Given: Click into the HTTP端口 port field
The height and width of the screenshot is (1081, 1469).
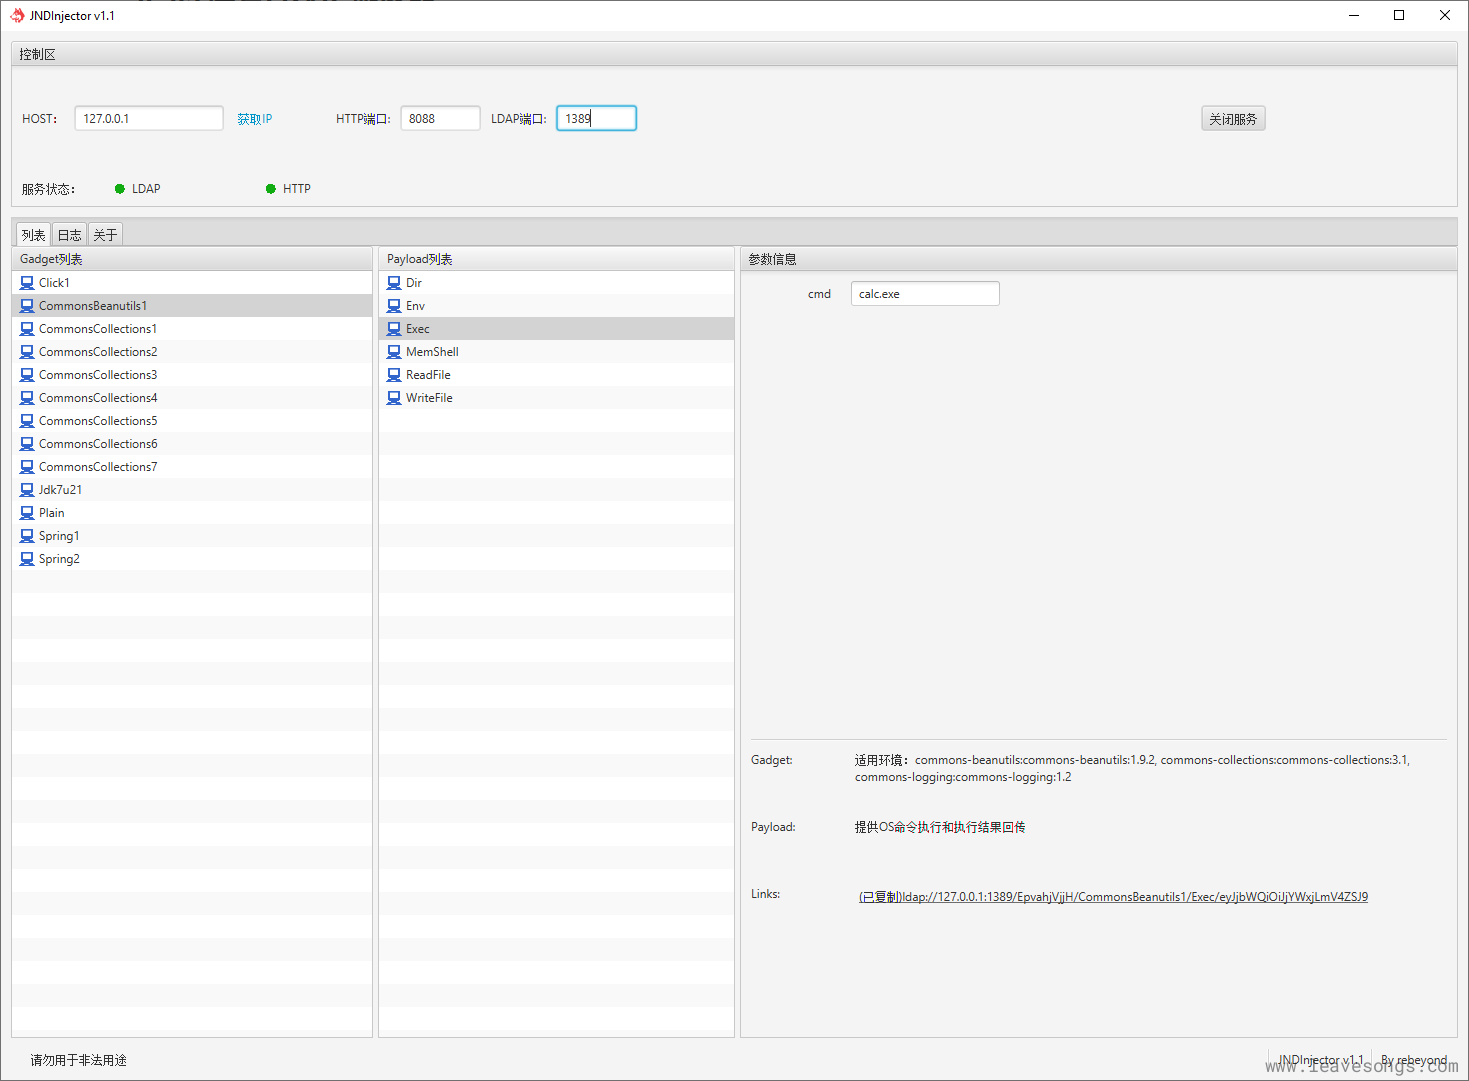Looking at the screenshot, I should point(440,119).
